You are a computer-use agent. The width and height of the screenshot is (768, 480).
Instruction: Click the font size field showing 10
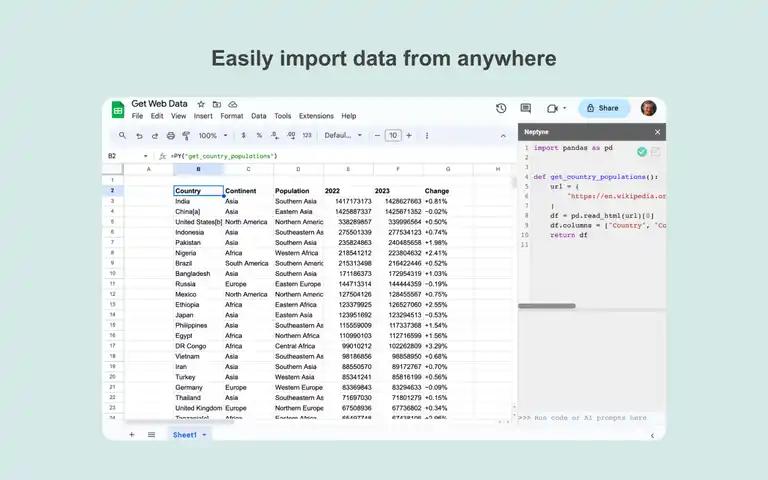click(x=393, y=136)
